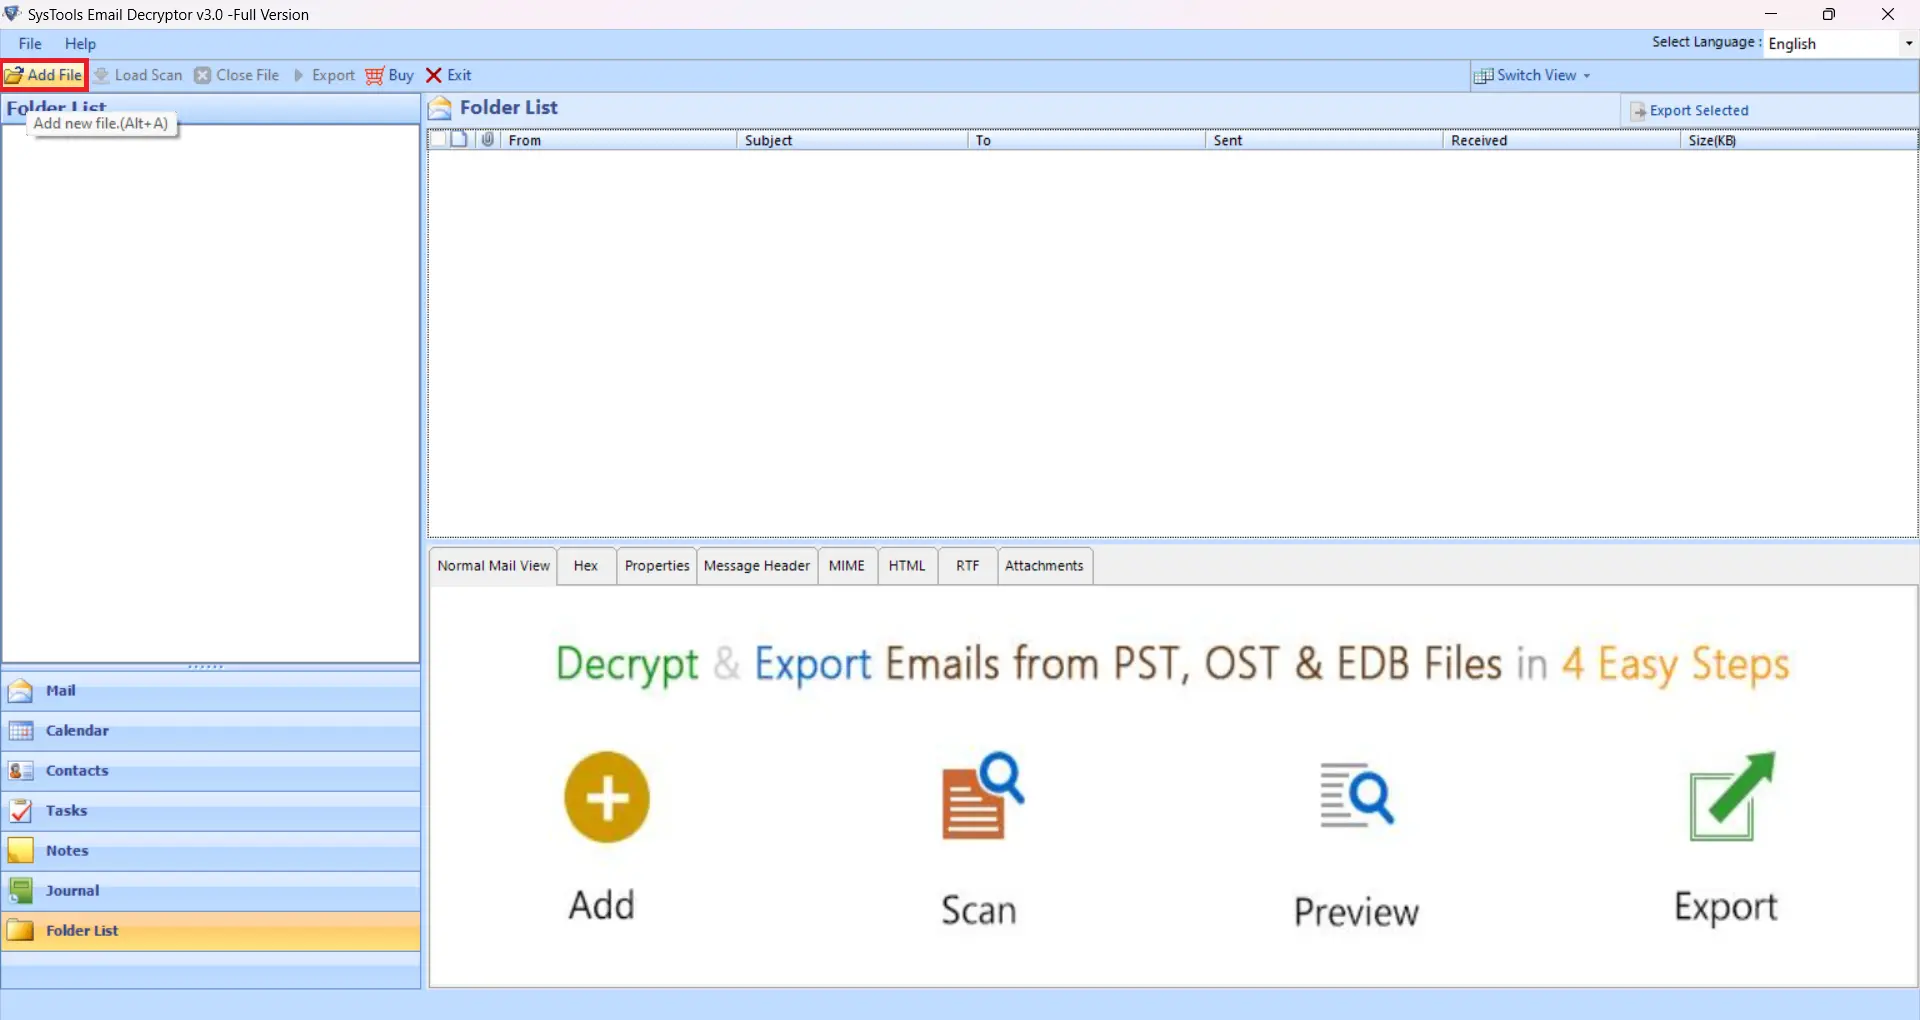Click the Export Selected button
Viewport: 1920px width, 1020px height.
tap(1690, 111)
